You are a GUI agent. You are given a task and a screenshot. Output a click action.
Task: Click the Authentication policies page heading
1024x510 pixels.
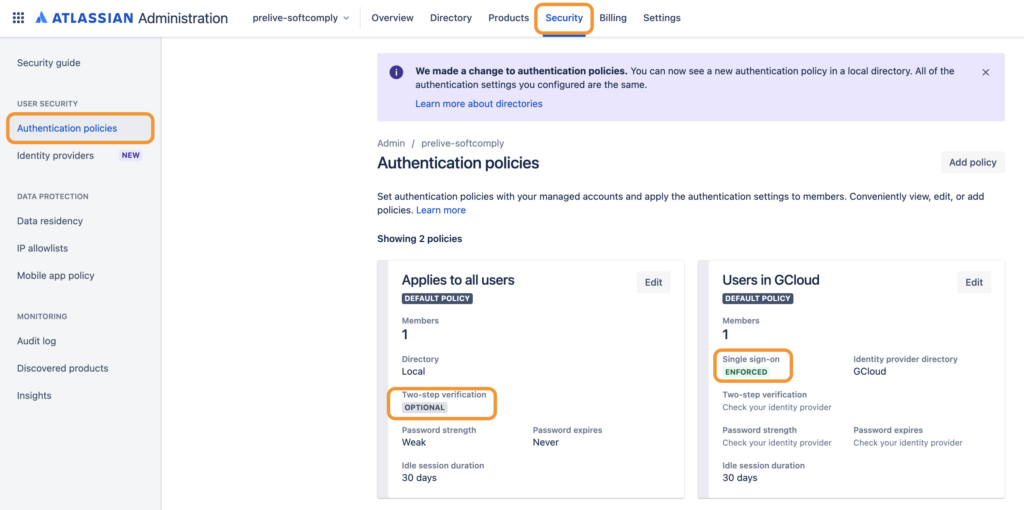pyautogui.click(x=458, y=163)
